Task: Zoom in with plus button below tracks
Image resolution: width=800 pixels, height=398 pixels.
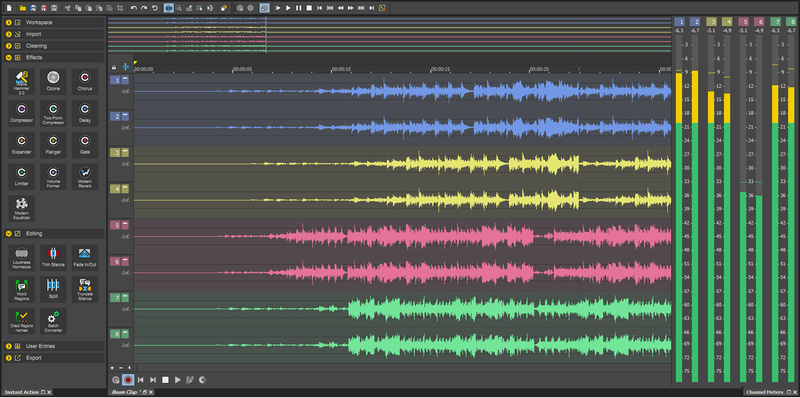Action: click(x=112, y=367)
